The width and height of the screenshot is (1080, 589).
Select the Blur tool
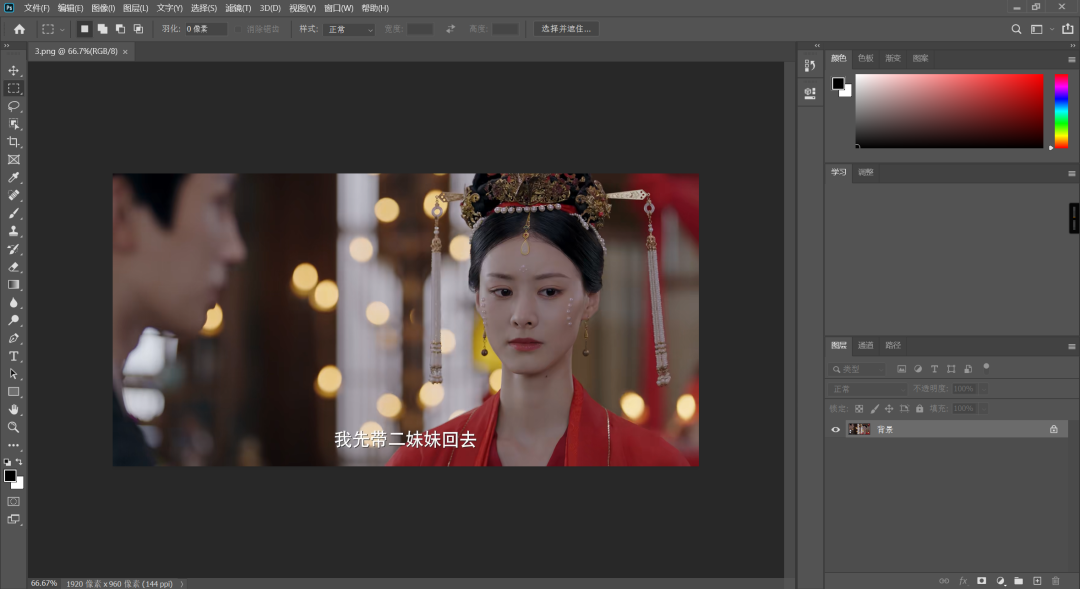(13, 302)
